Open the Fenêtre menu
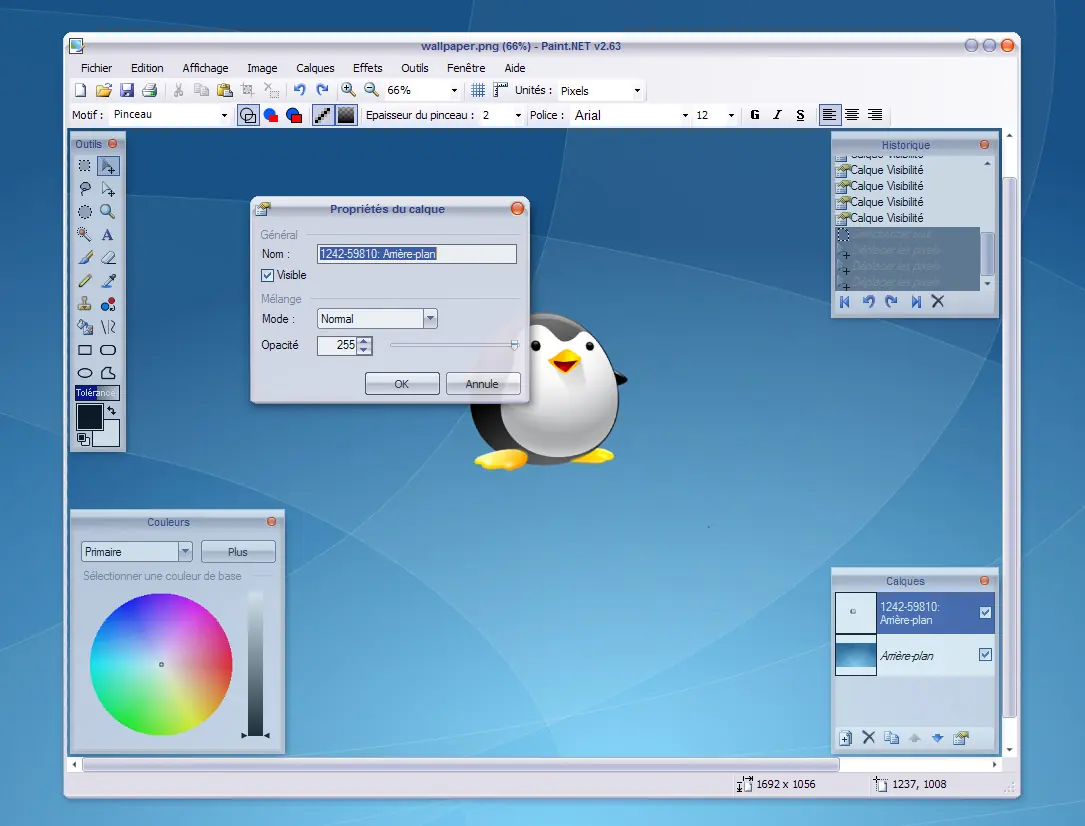The height and width of the screenshot is (826, 1085). coord(466,68)
